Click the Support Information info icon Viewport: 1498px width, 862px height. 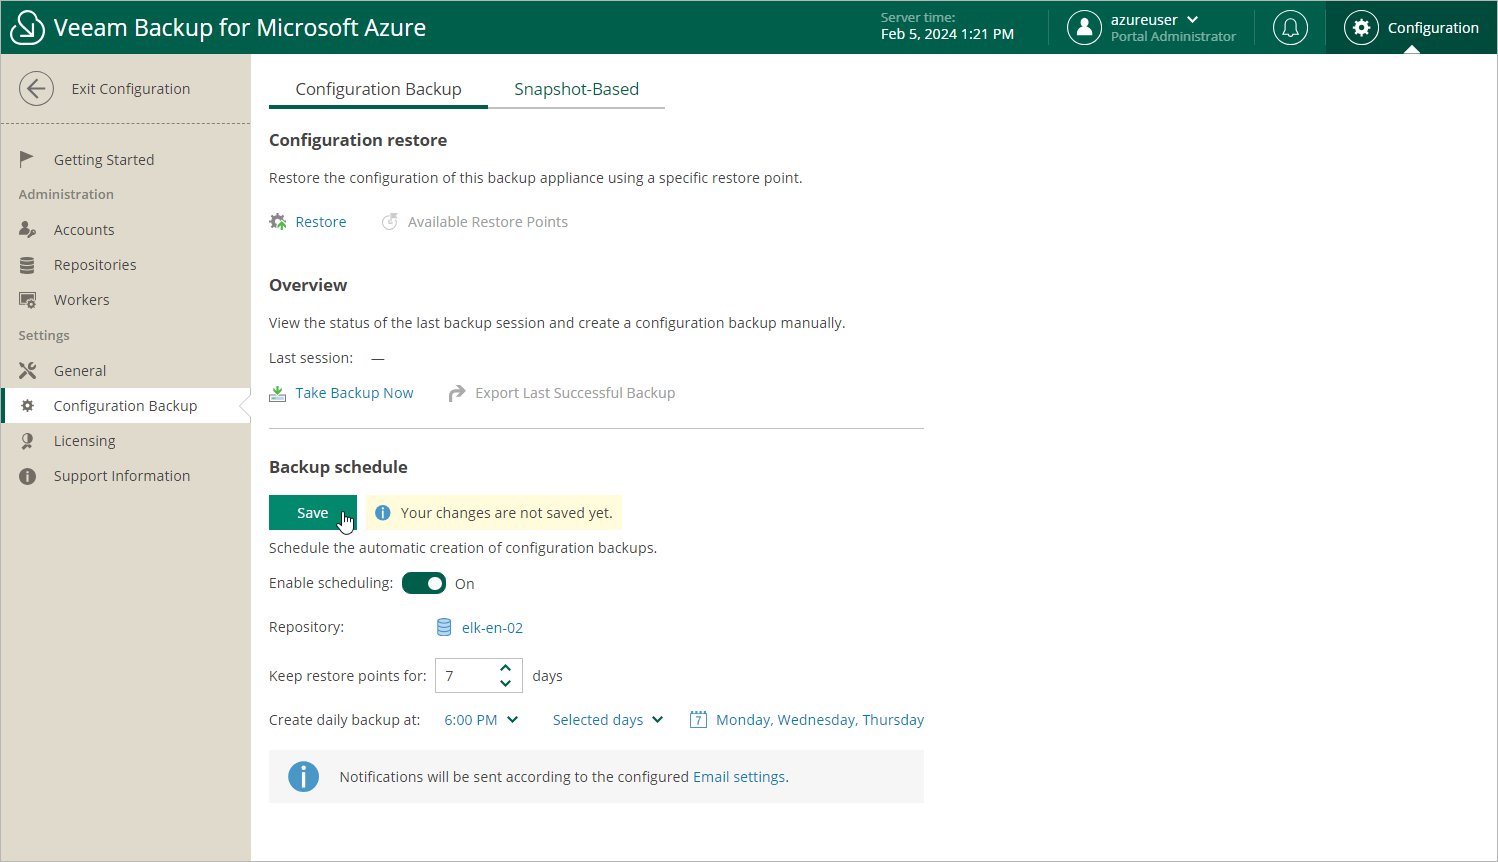point(27,477)
